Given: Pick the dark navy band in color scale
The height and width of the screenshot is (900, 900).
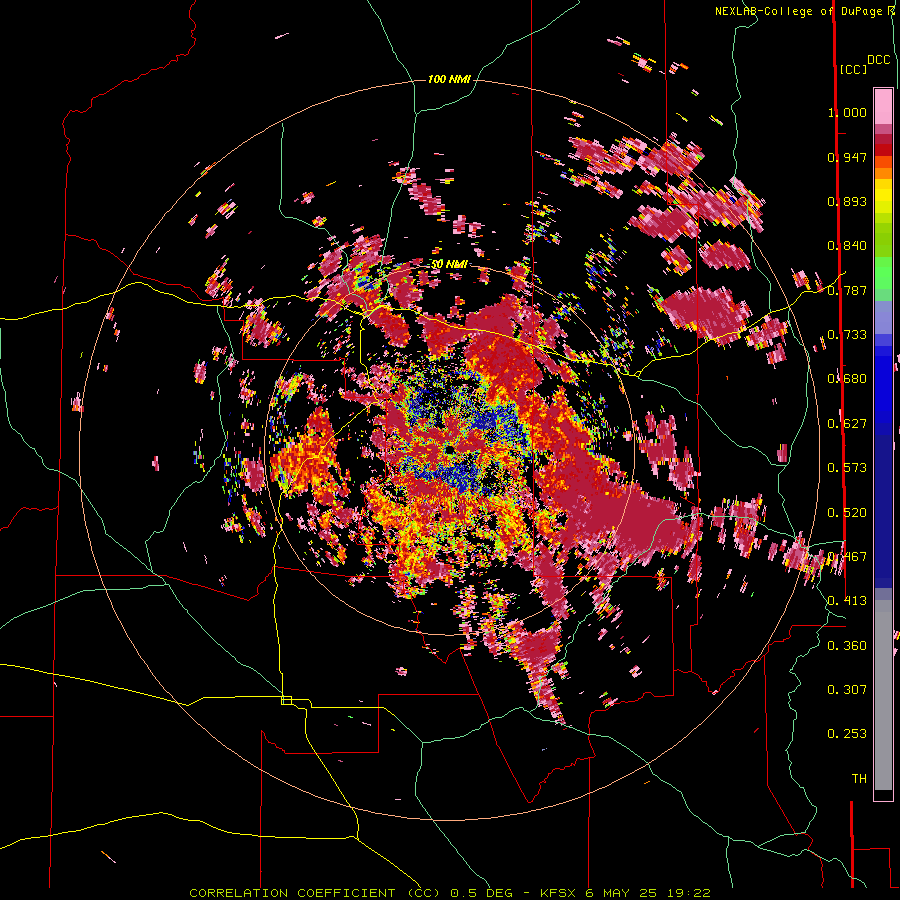Looking at the screenshot, I should tap(883, 511).
